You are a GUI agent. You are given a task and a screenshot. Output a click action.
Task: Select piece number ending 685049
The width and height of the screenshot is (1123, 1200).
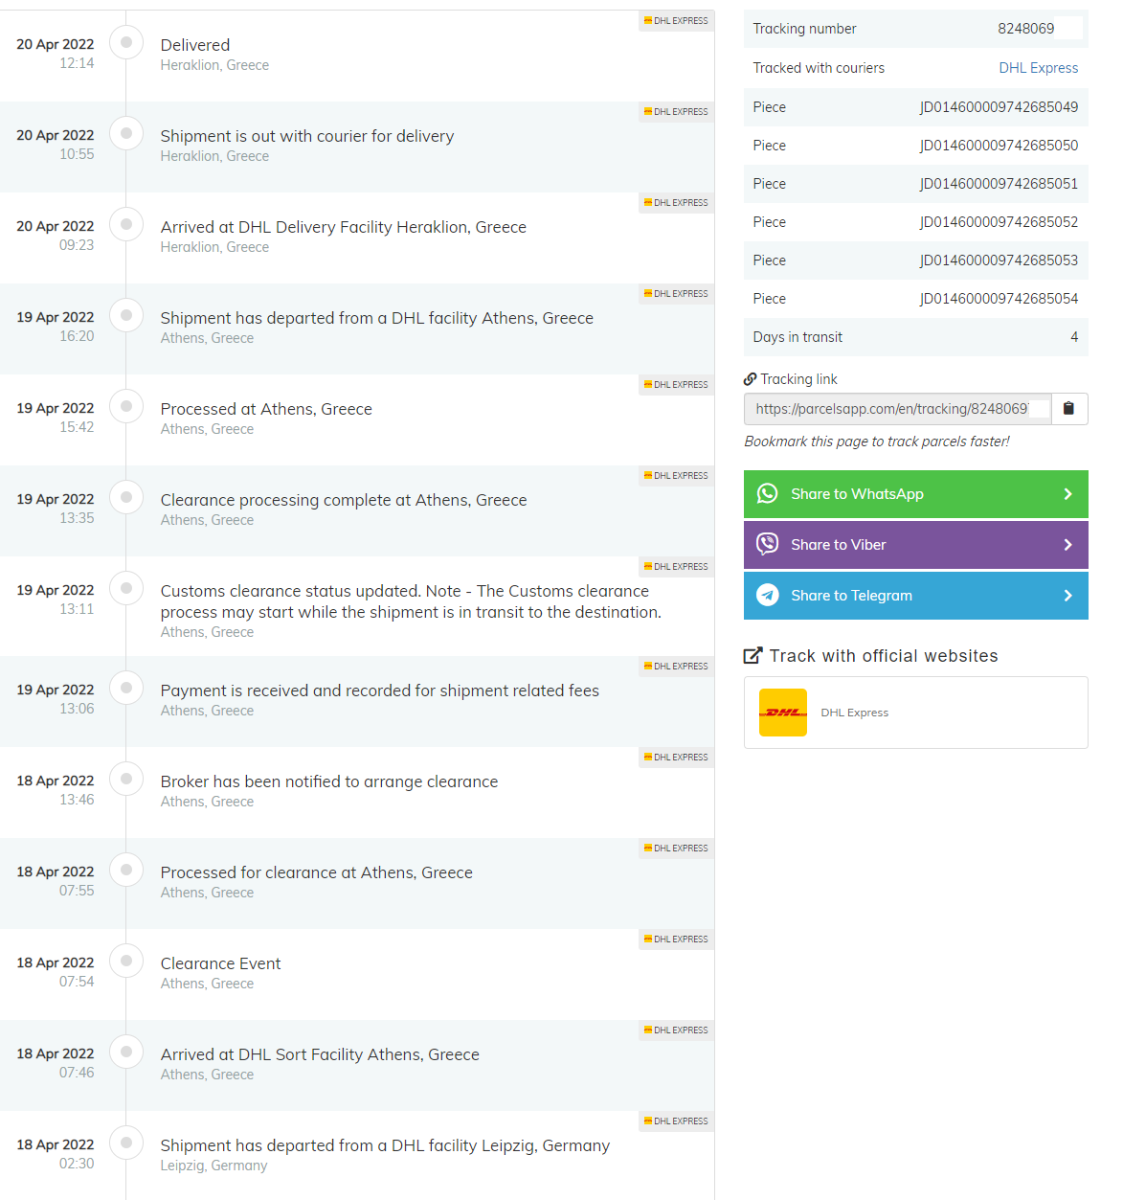coord(999,107)
